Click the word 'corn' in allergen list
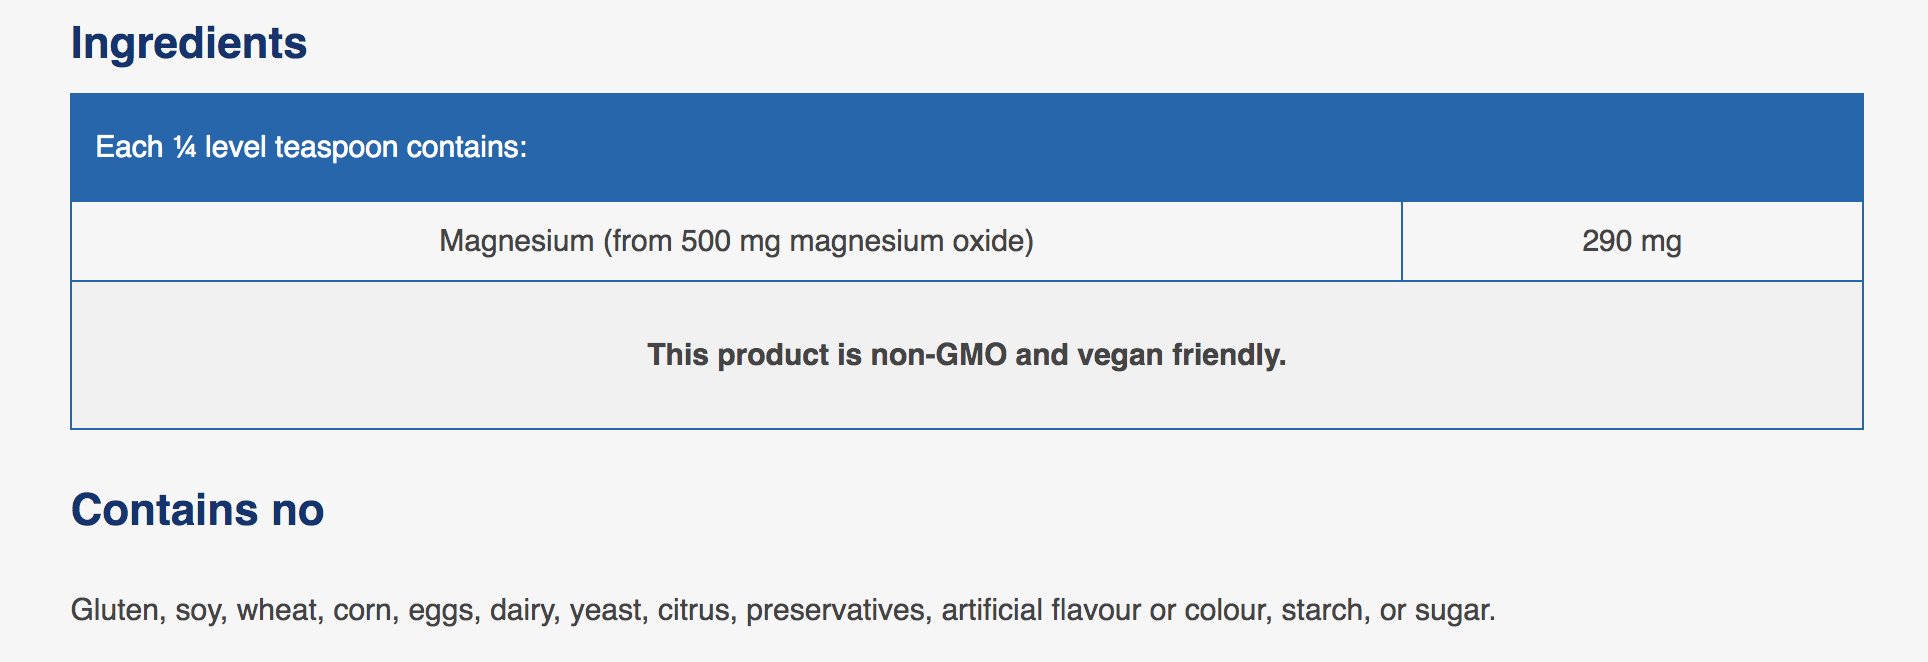 (x=363, y=610)
